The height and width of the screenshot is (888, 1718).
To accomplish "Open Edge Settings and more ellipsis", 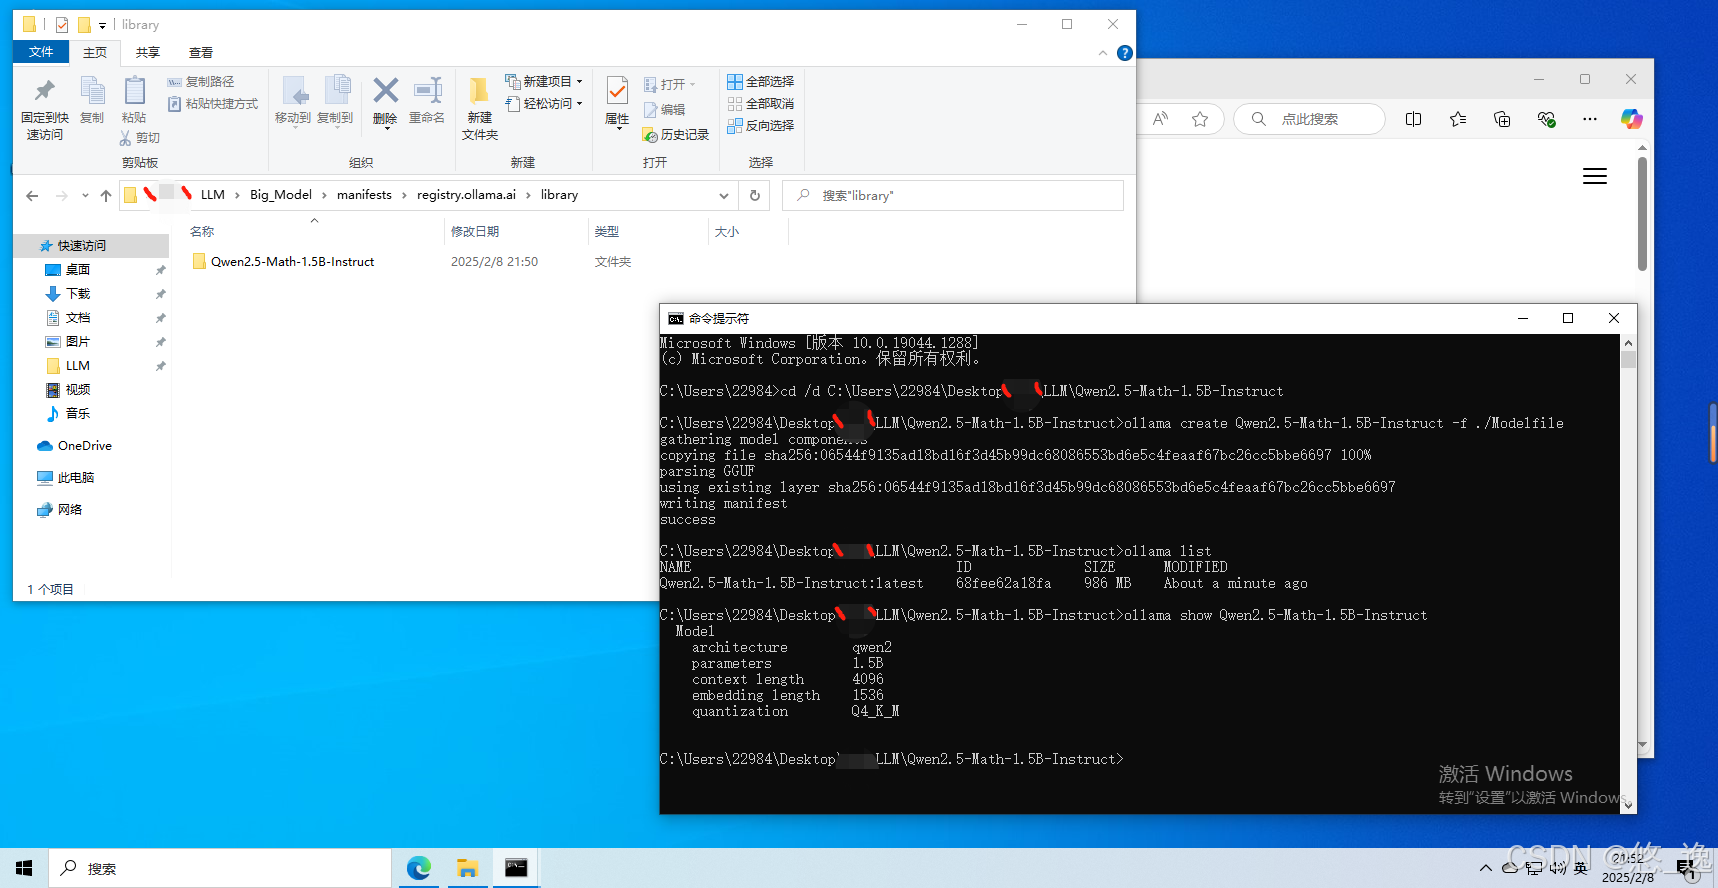I will click(x=1590, y=119).
